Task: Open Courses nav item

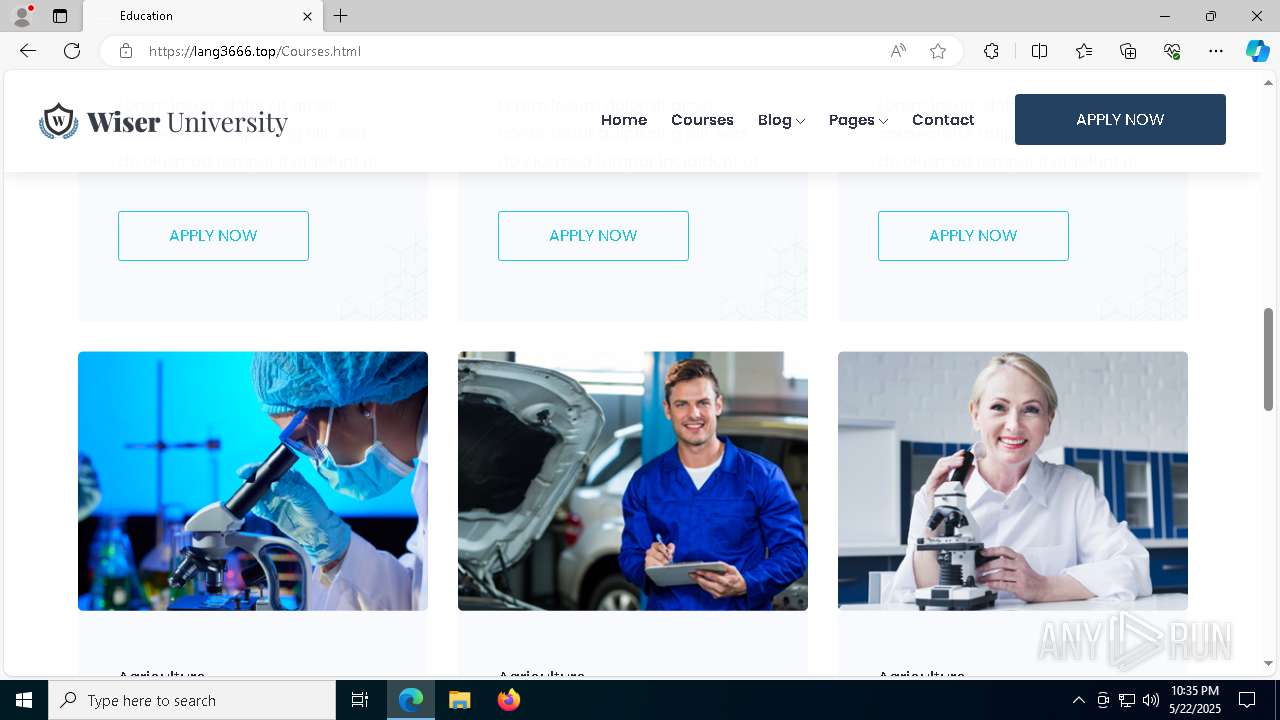Action: point(702,120)
